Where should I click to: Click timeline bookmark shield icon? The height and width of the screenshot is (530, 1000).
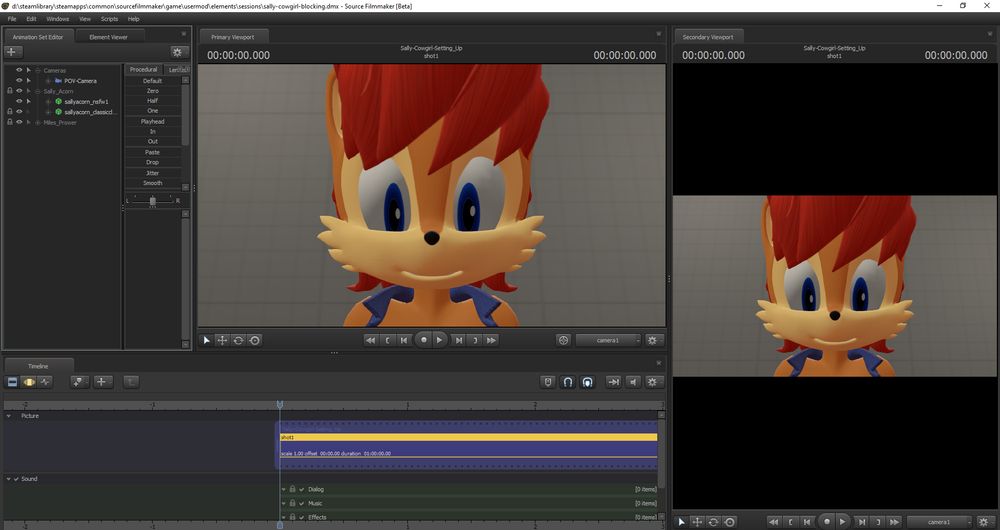tap(548, 382)
